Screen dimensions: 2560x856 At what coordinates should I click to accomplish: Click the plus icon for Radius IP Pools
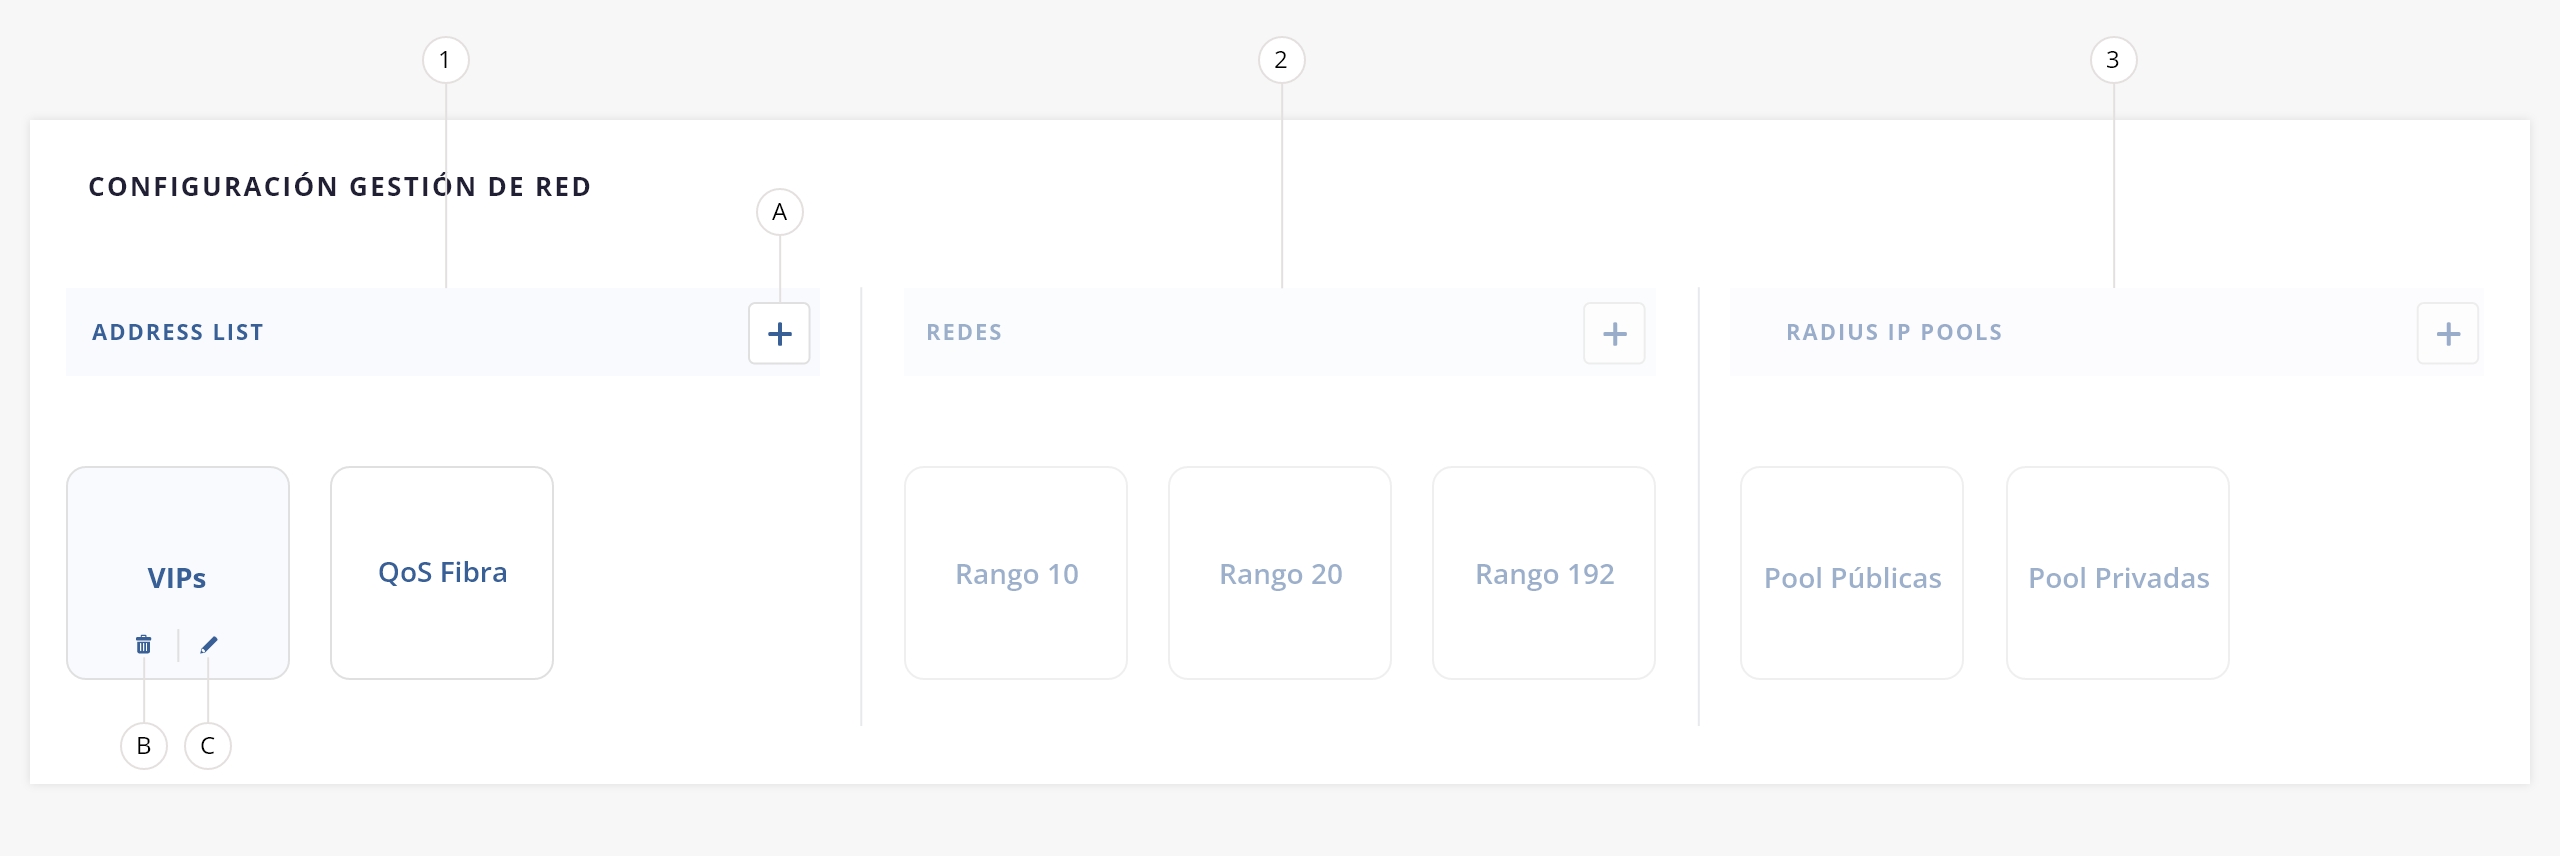[2447, 334]
